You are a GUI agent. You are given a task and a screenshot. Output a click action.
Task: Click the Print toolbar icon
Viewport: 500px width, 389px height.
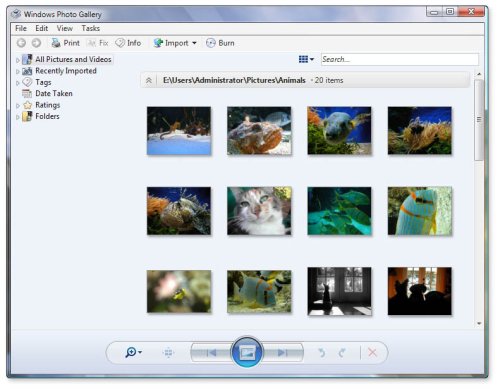click(x=56, y=43)
